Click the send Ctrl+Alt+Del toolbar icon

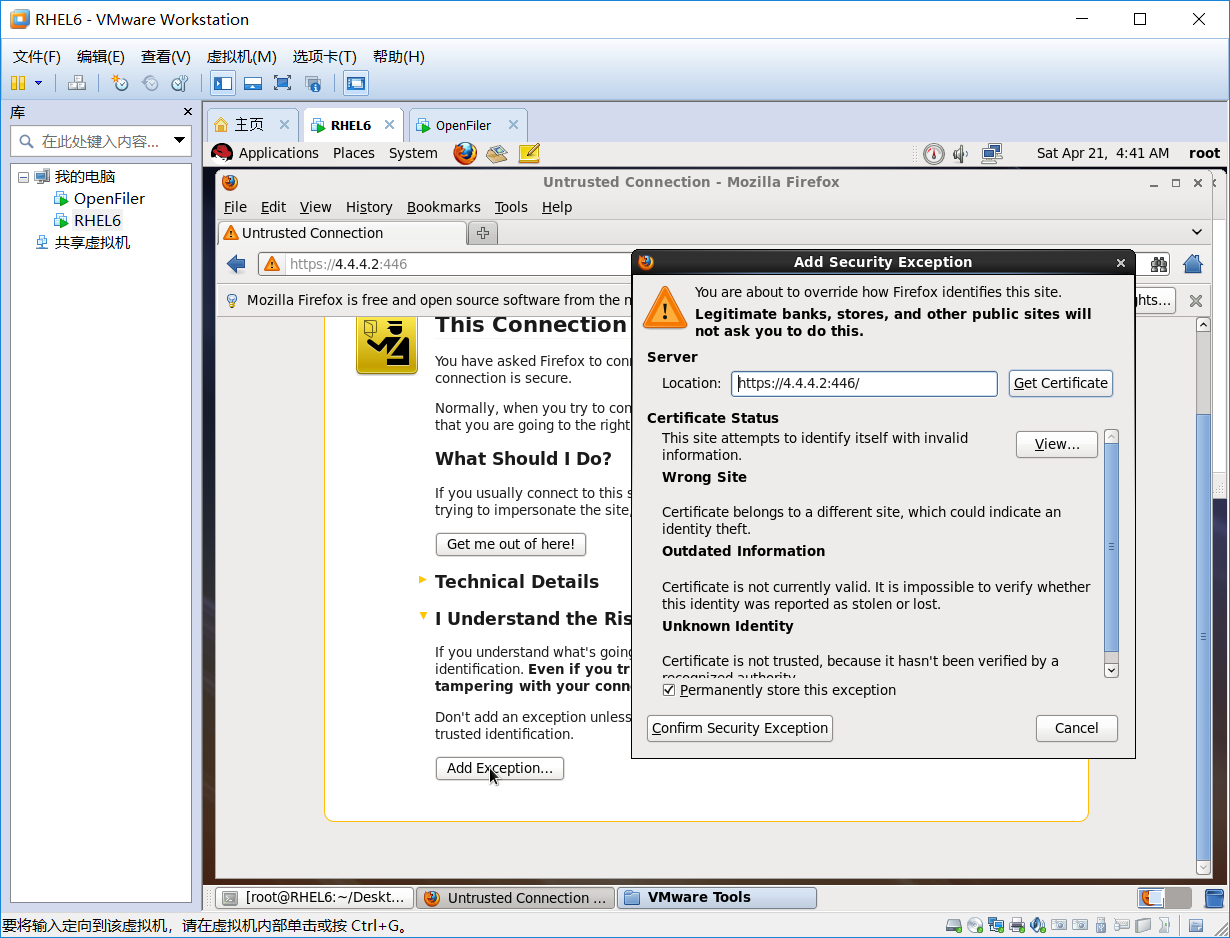pyautogui.click(x=77, y=83)
